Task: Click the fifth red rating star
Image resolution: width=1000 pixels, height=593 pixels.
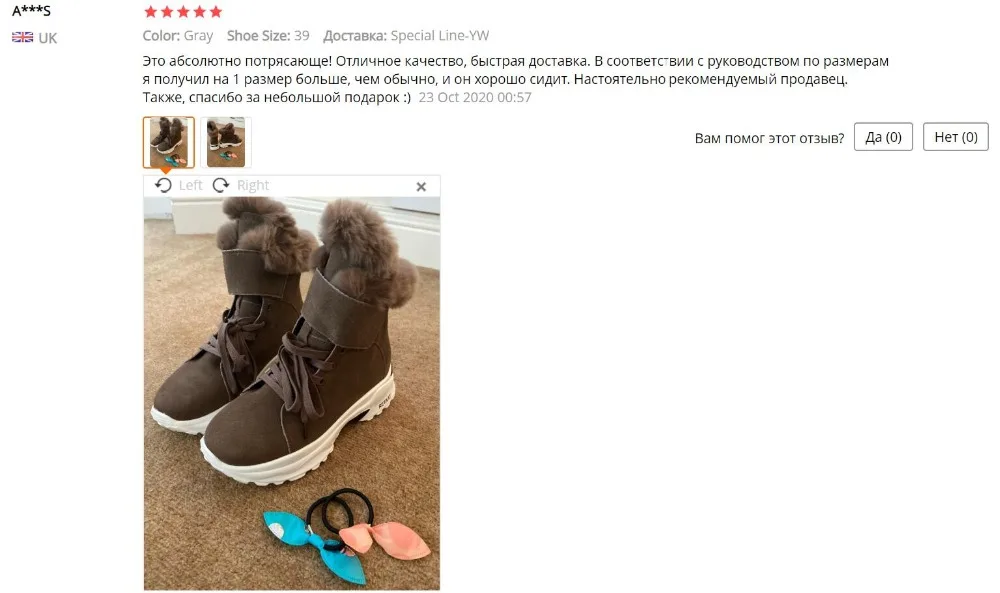Action: [x=216, y=11]
